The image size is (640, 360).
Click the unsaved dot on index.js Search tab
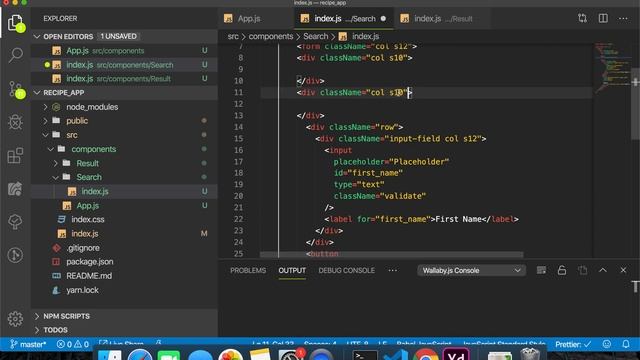383,18
